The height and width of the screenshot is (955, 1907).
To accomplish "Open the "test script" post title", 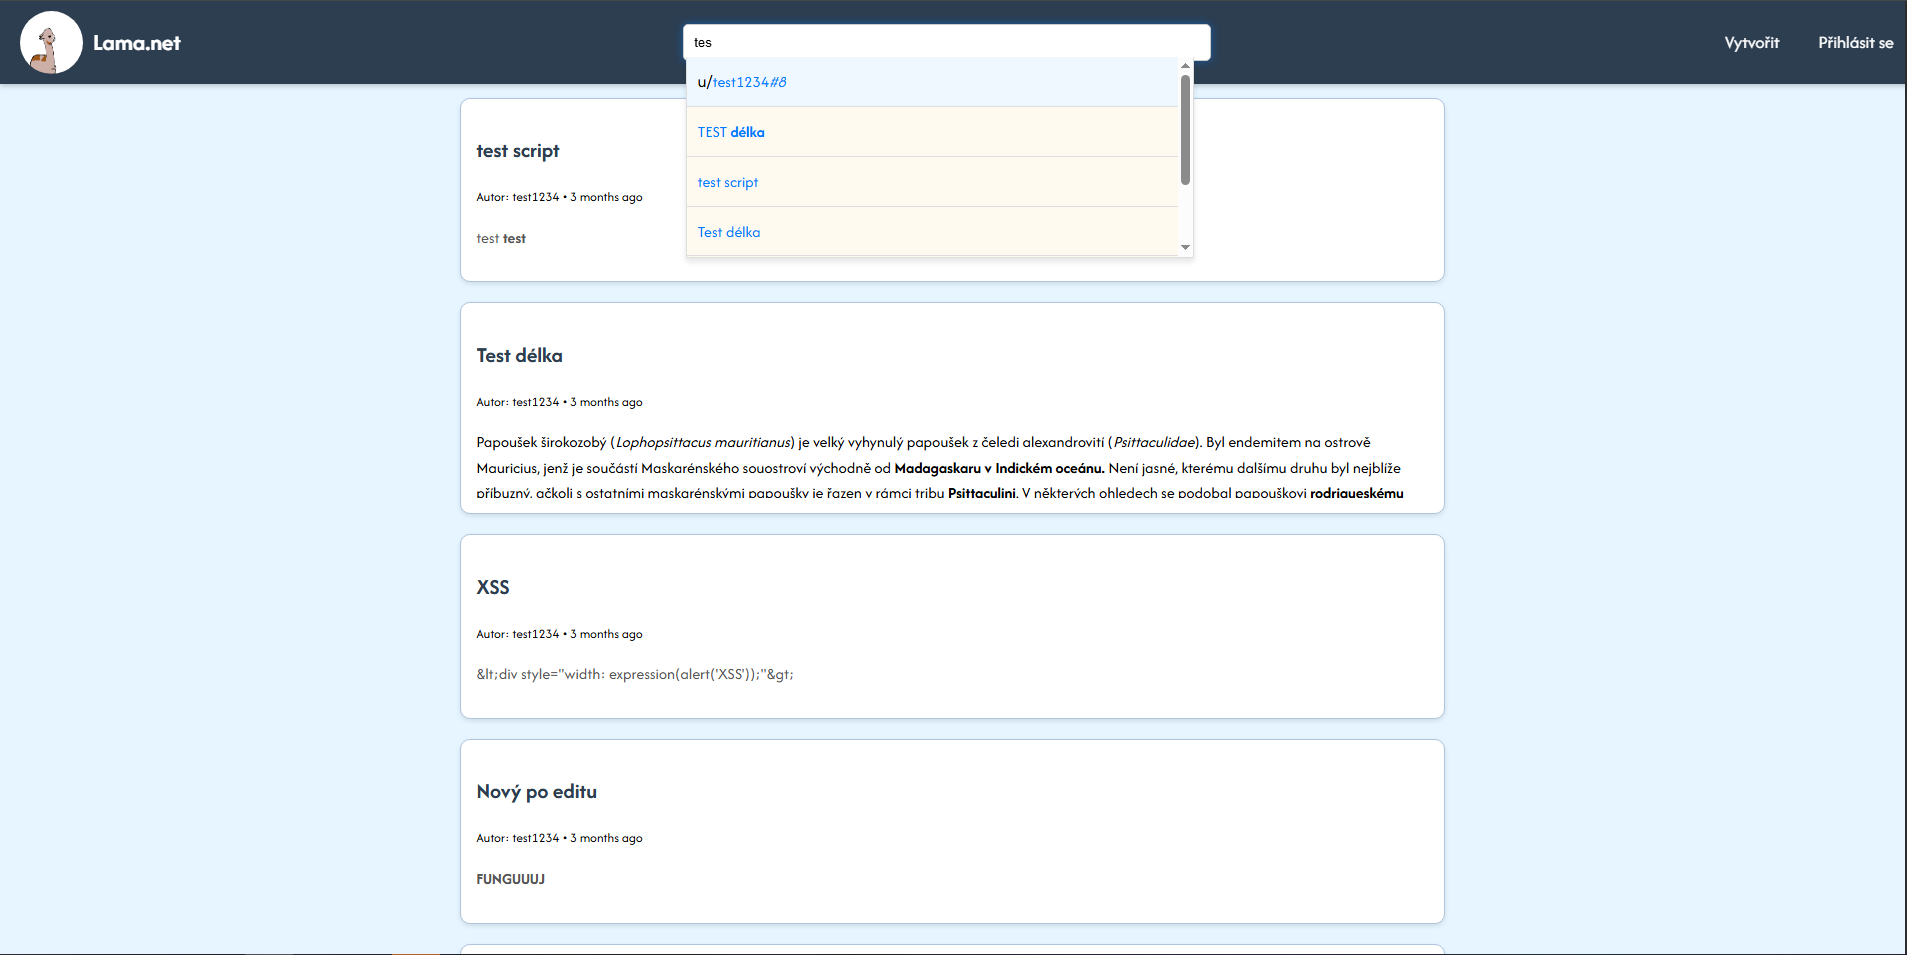I will (x=518, y=151).
